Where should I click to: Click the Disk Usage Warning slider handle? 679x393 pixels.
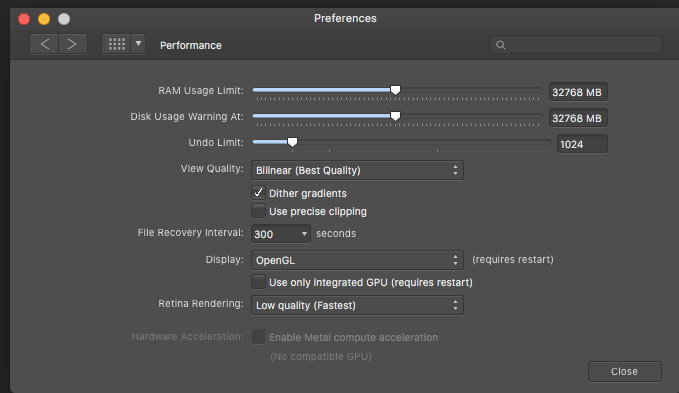395,116
